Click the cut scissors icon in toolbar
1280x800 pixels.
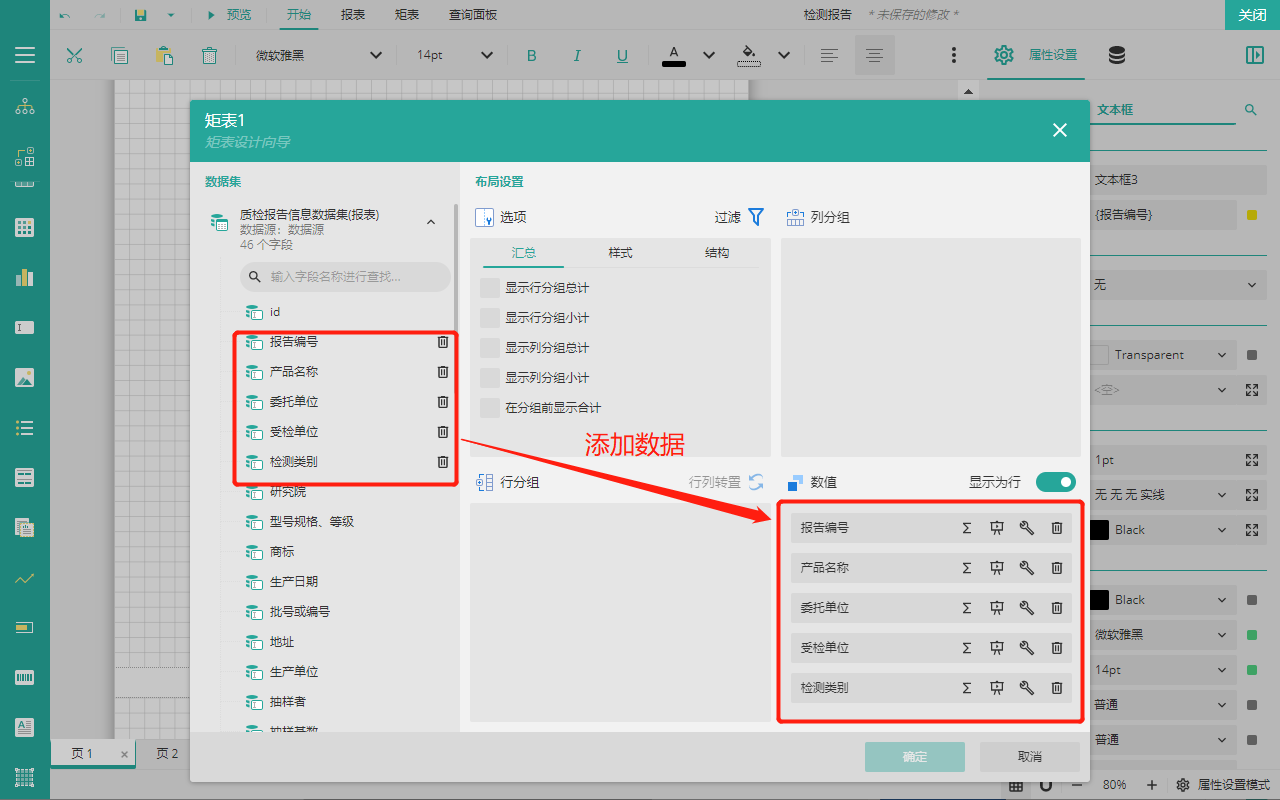74,56
